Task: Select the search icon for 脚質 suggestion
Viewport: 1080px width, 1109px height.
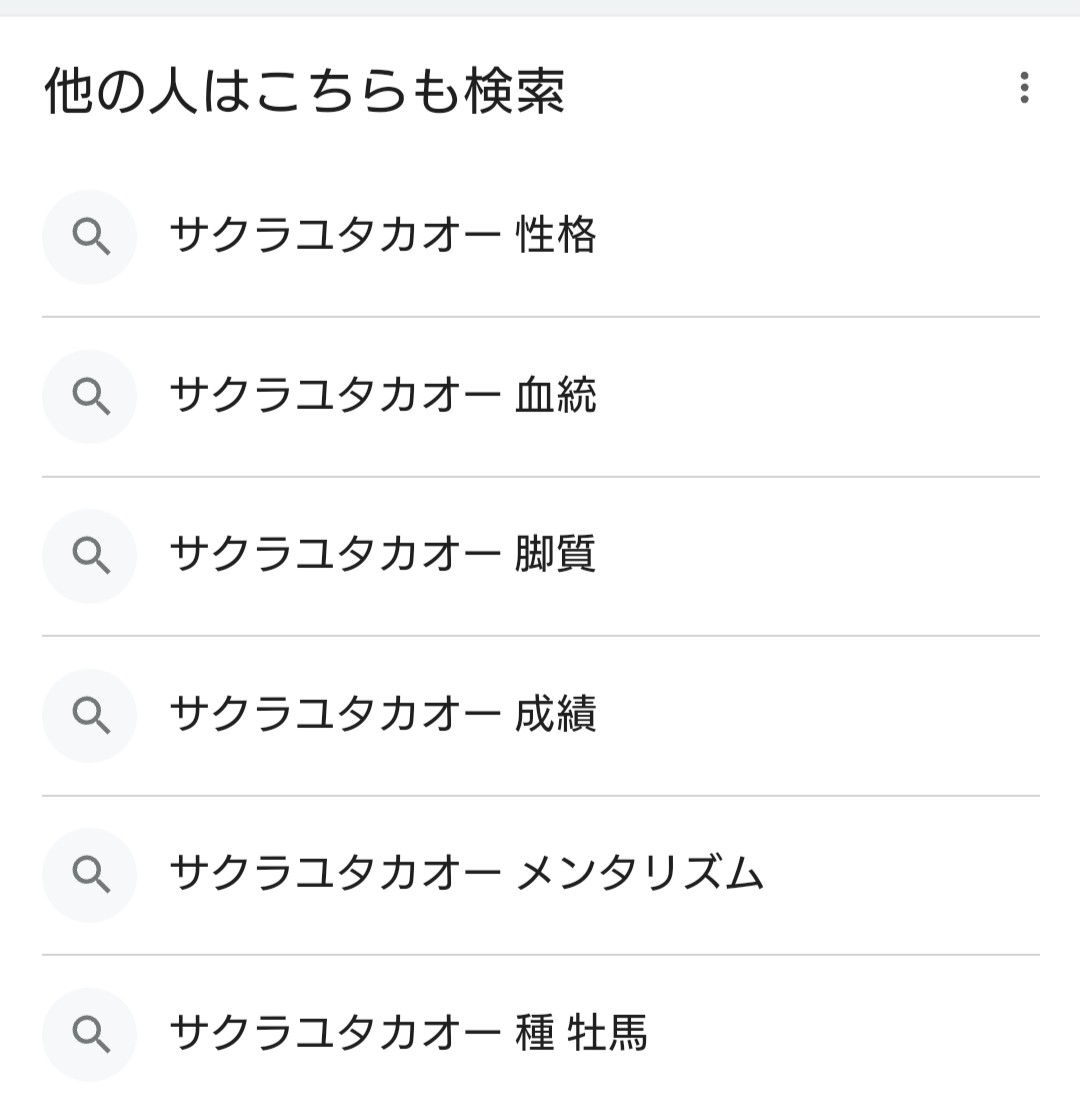Action: pyautogui.click(x=90, y=556)
